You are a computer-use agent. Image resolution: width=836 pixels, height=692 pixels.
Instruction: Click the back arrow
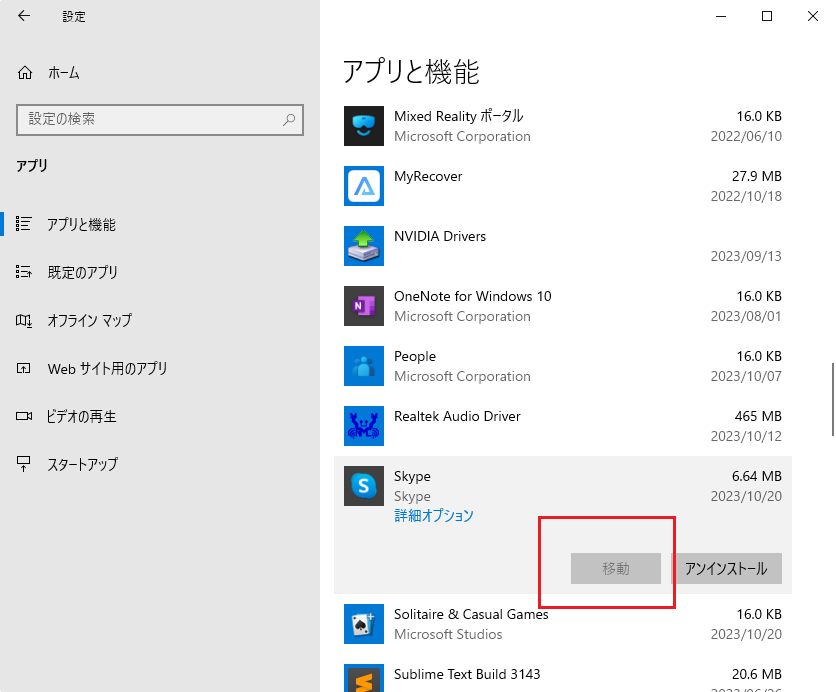23,16
